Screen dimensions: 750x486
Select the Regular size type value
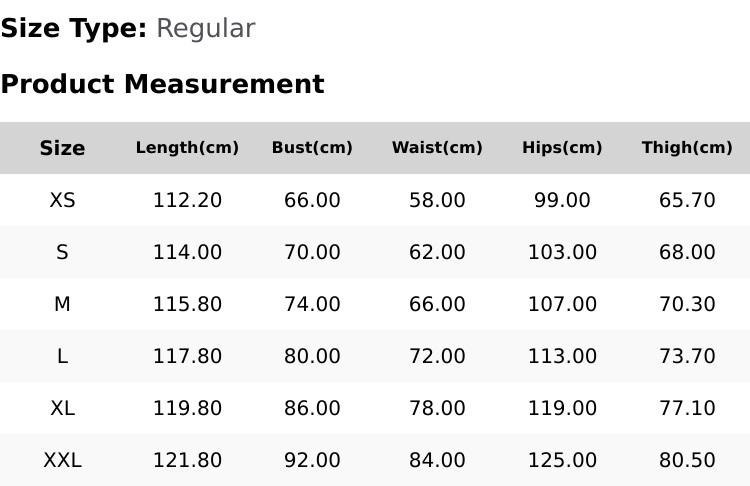tap(206, 28)
